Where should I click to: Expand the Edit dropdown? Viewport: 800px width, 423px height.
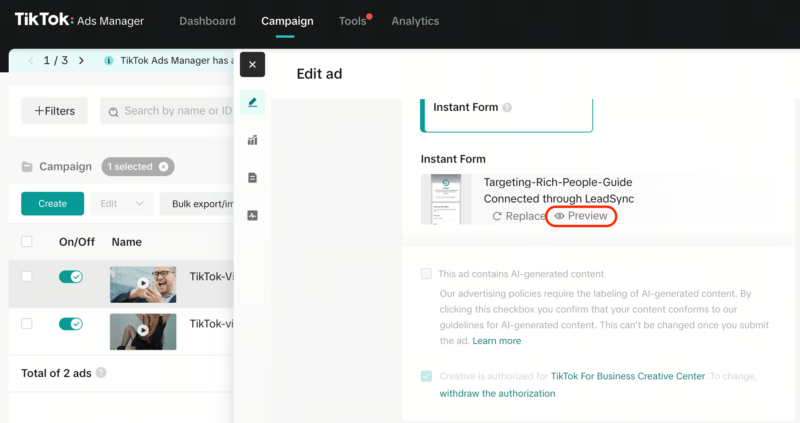(x=122, y=204)
